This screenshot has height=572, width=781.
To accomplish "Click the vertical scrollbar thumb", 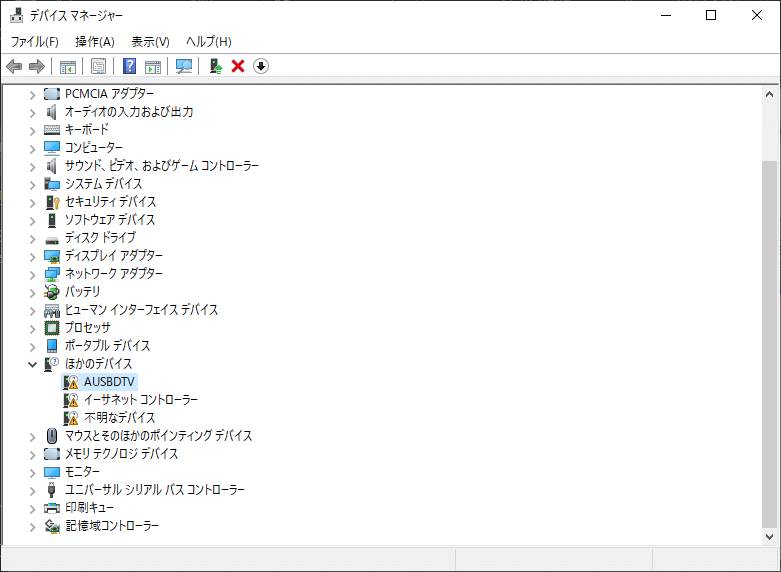I will (x=769, y=344).
